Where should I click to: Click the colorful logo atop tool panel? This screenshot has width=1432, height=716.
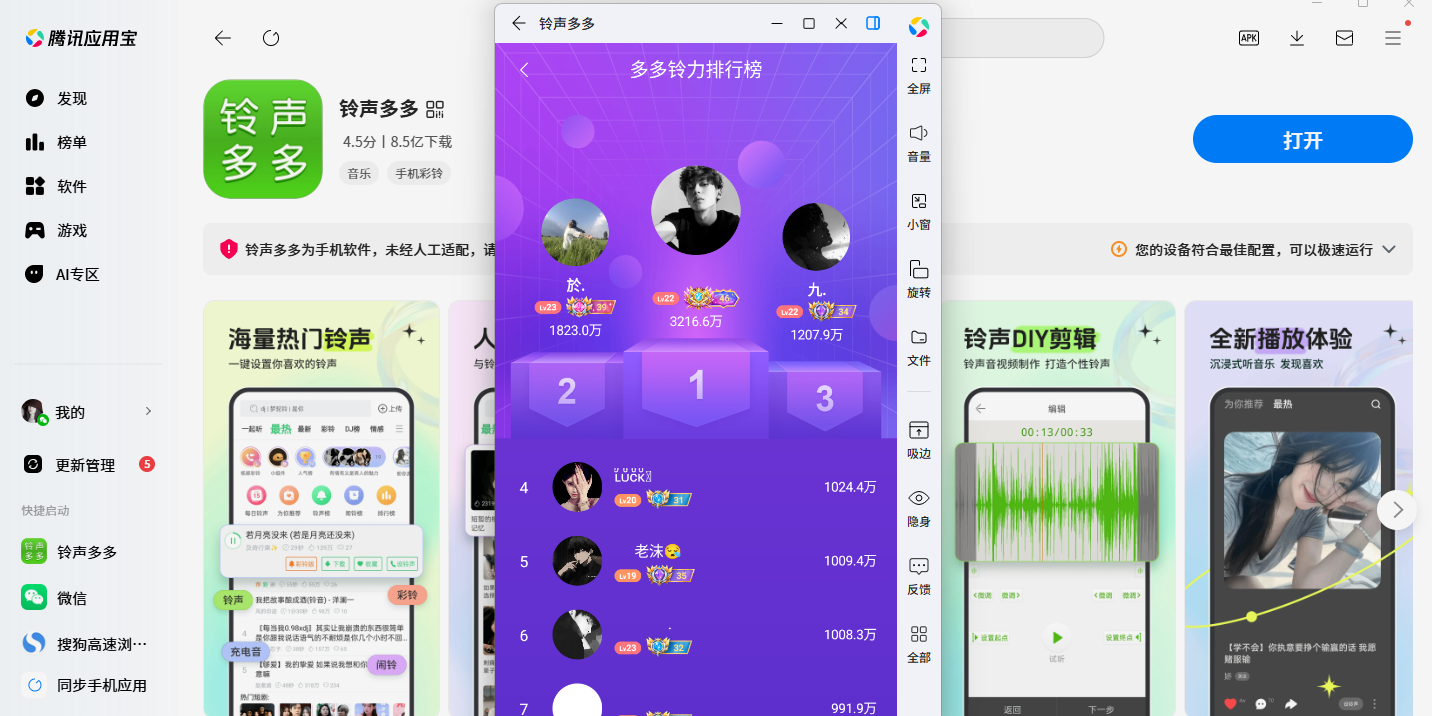919,27
